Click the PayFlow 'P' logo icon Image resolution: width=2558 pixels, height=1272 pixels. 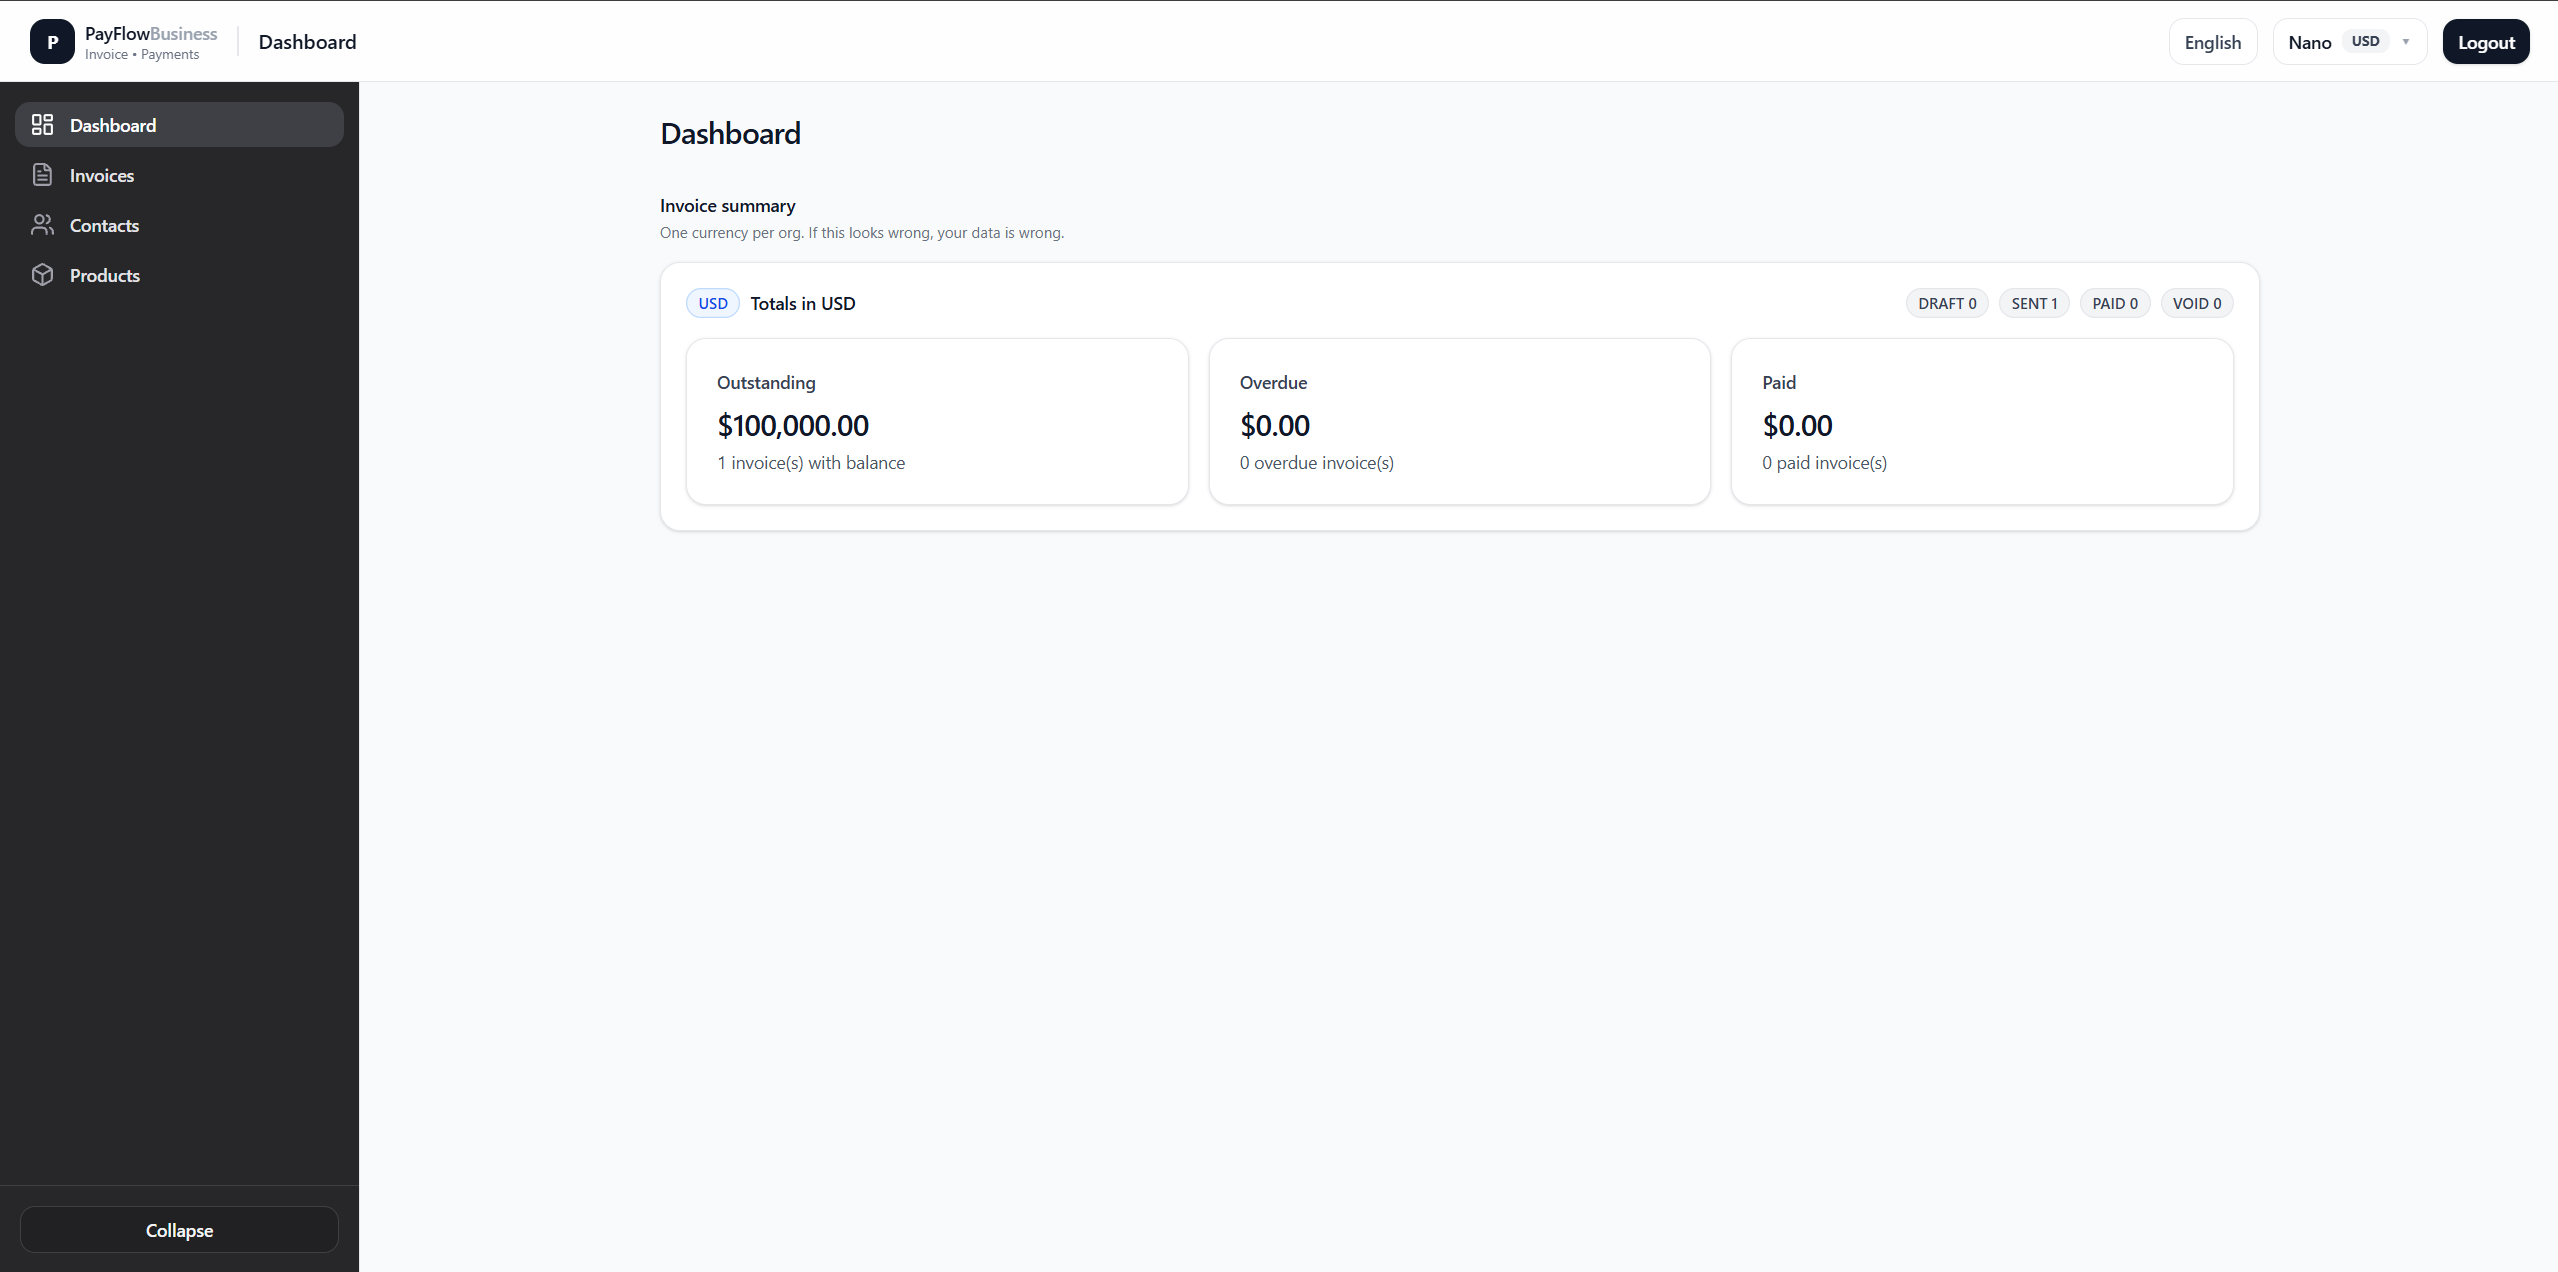(51, 41)
